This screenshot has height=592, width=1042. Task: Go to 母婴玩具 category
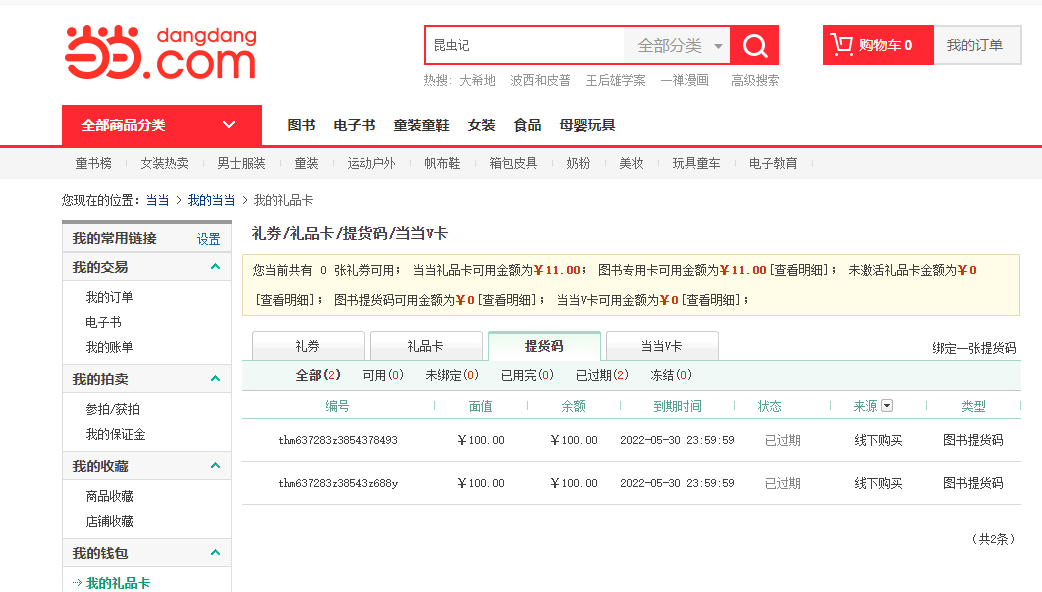587,125
